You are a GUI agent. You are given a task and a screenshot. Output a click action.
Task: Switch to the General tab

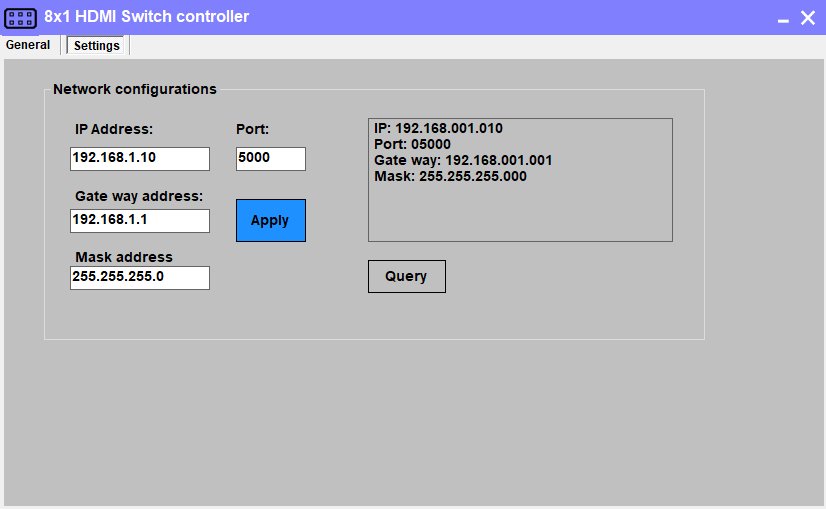coord(28,45)
